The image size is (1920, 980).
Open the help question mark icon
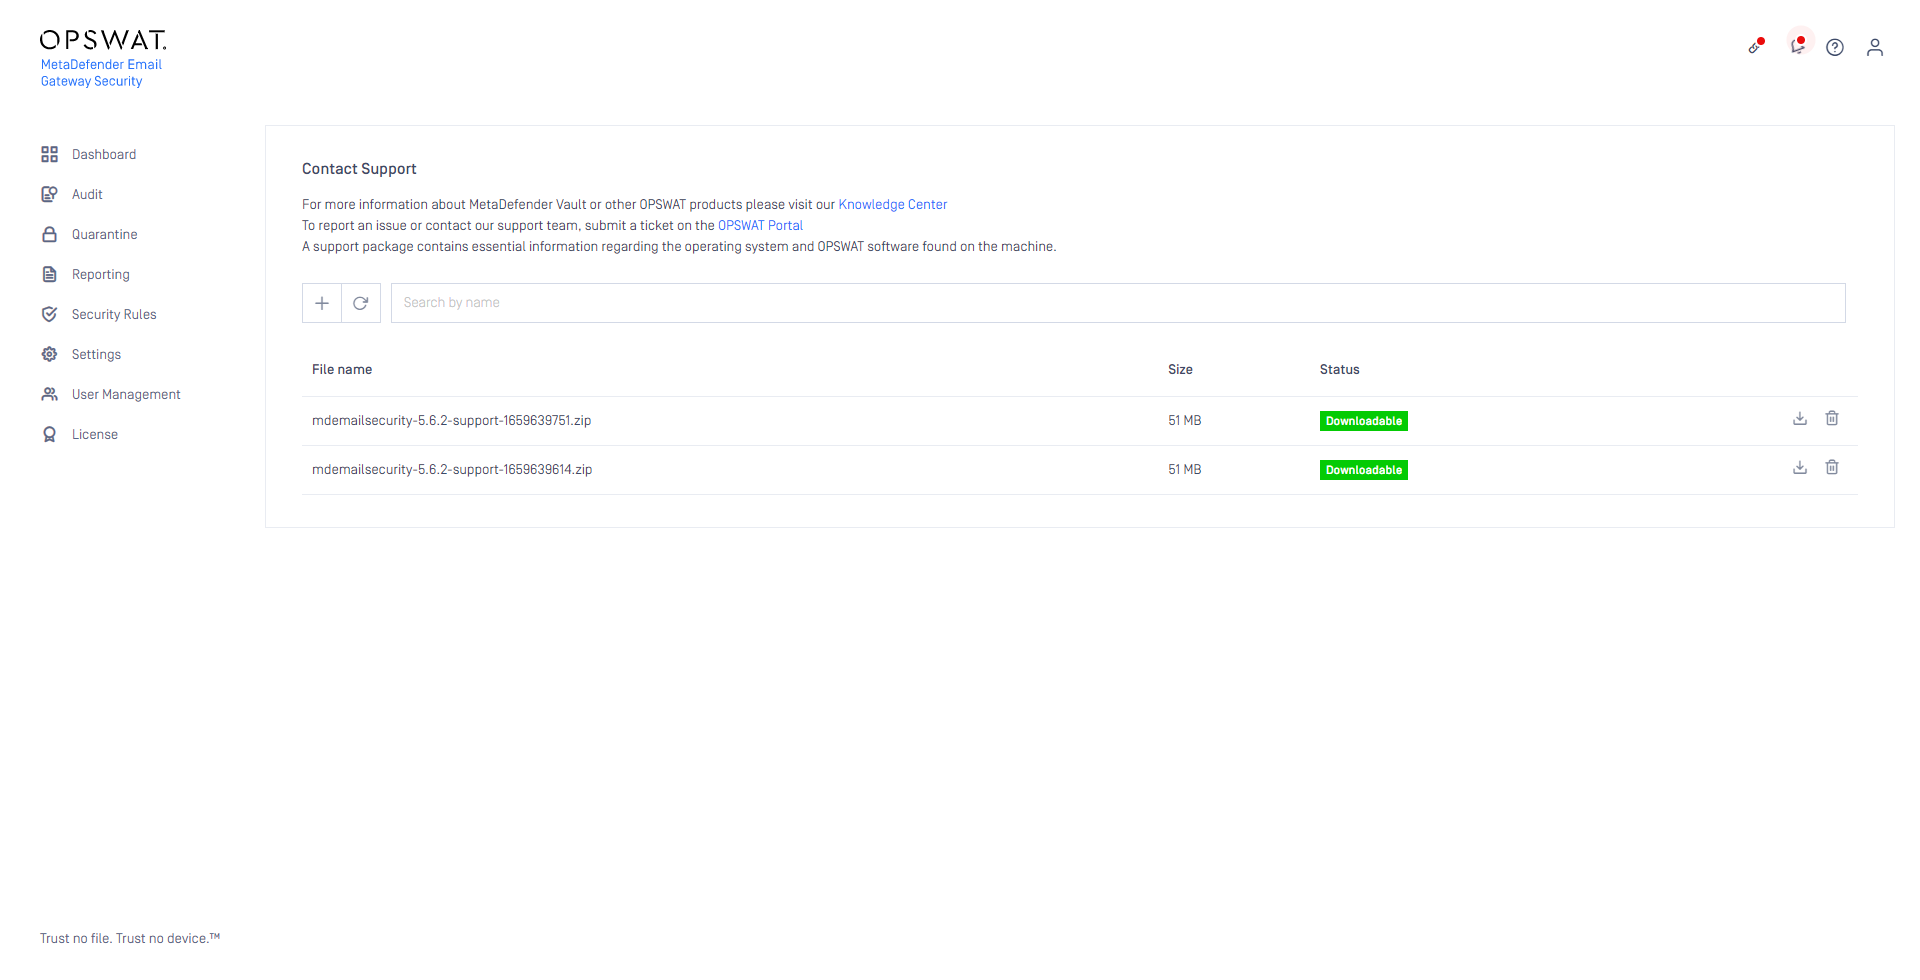click(1835, 47)
